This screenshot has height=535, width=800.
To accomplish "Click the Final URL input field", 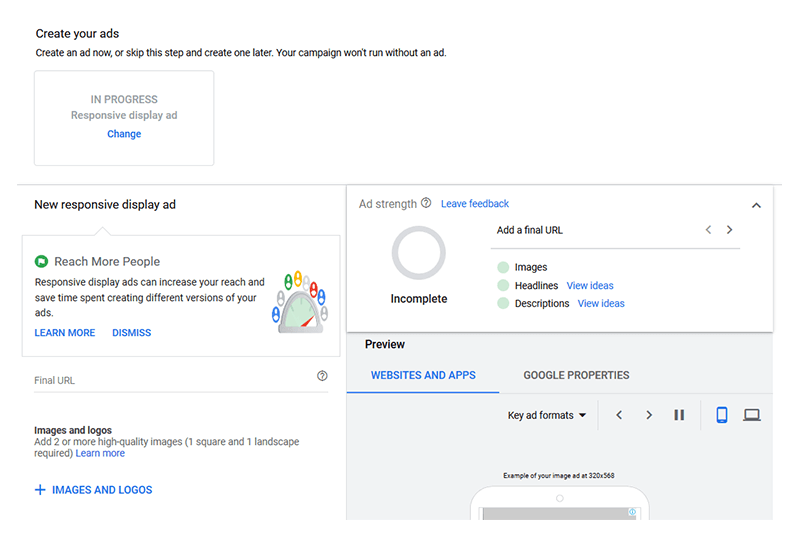I will click(x=170, y=380).
